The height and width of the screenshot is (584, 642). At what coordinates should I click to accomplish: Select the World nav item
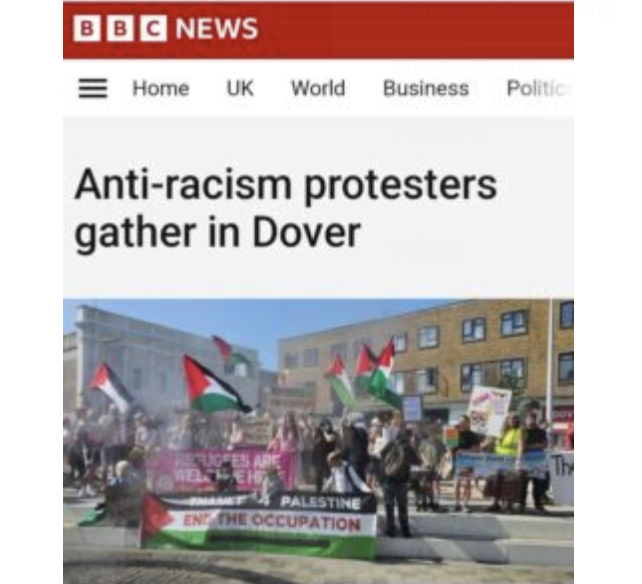click(x=318, y=88)
